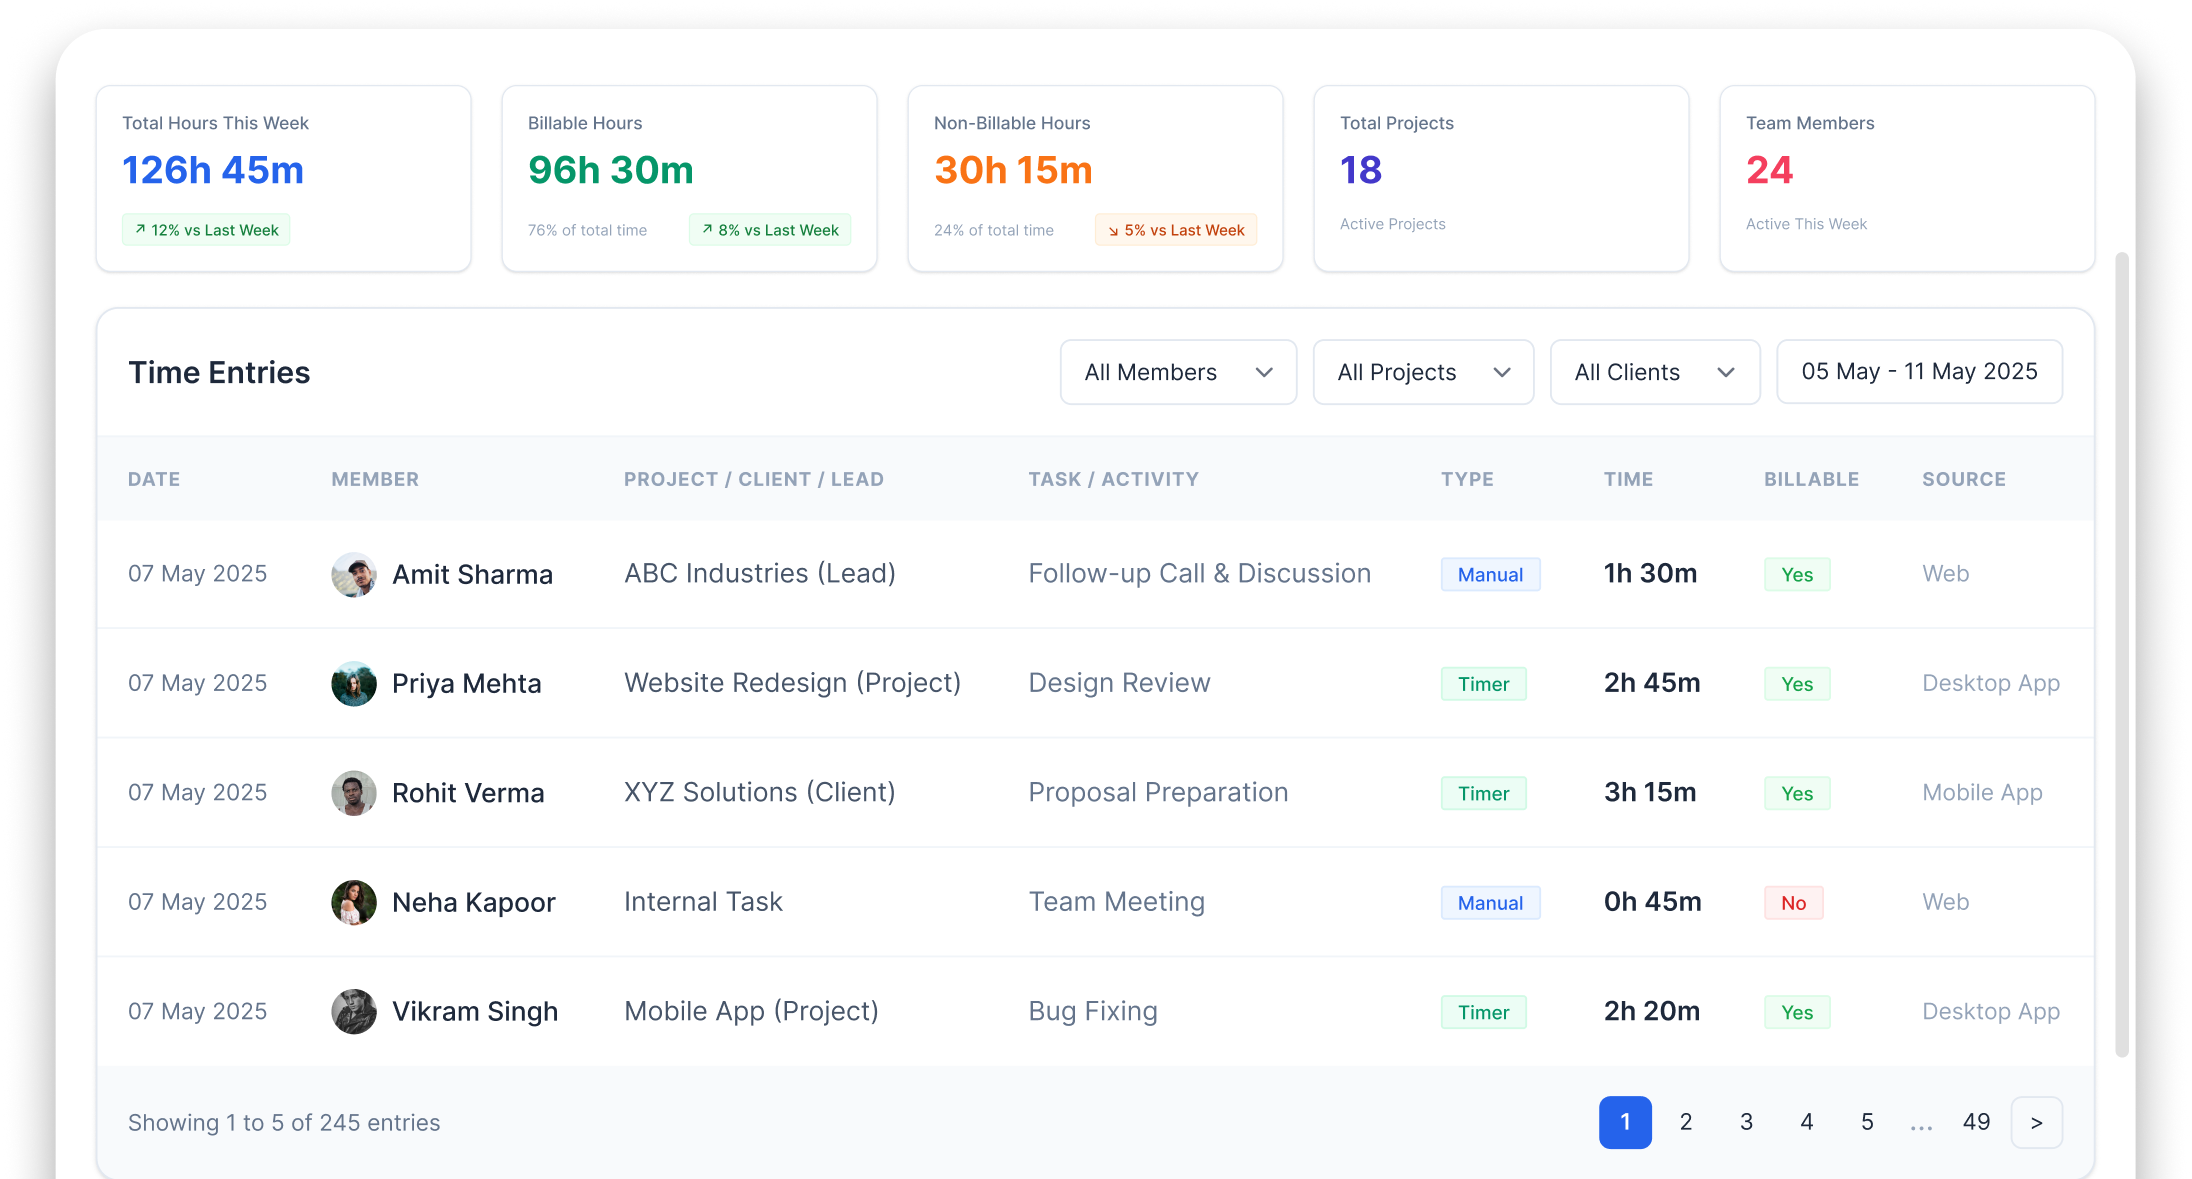Click the 12% vs Last Week badge
The height and width of the screenshot is (1179, 2192).
[206, 230]
